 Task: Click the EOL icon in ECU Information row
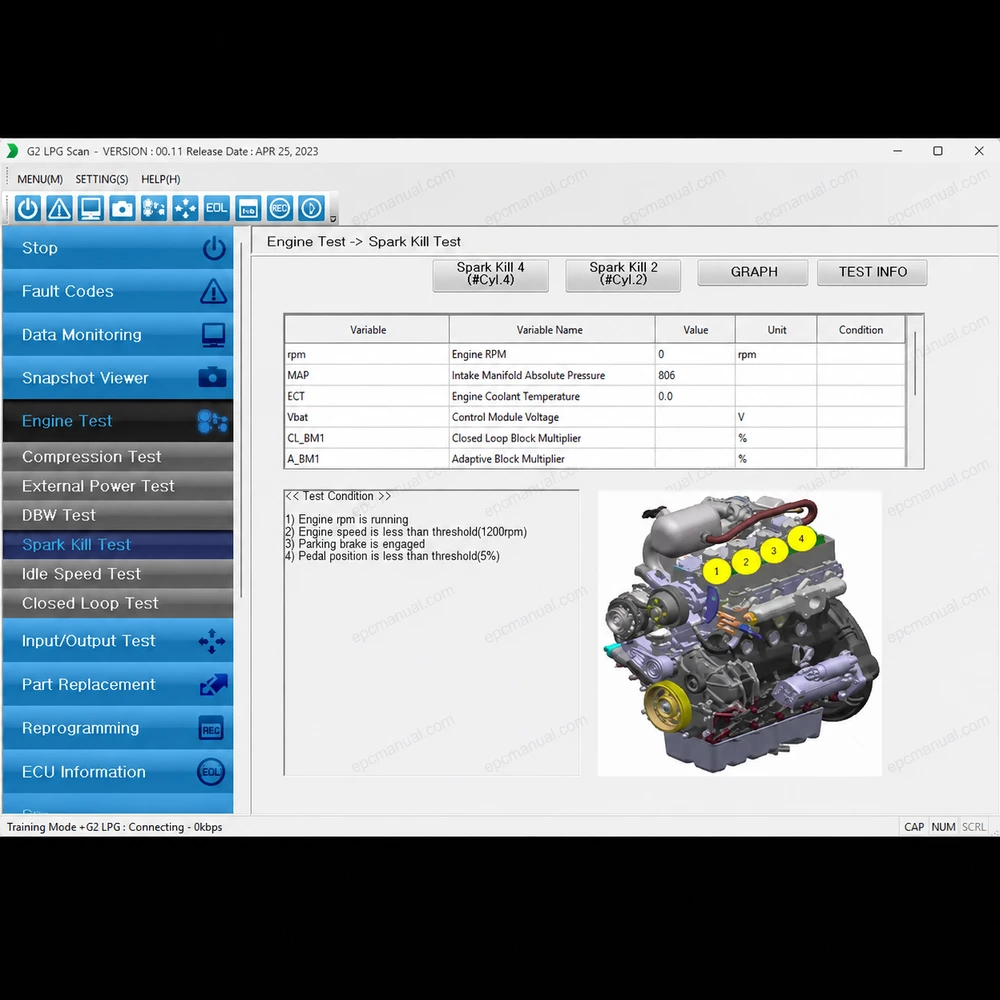tap(210, 772)
